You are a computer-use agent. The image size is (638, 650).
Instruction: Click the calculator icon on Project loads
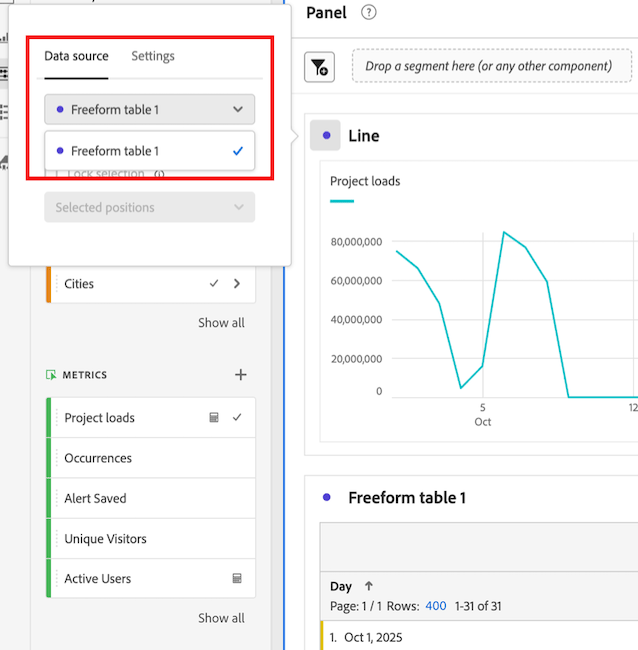(214, 418)
